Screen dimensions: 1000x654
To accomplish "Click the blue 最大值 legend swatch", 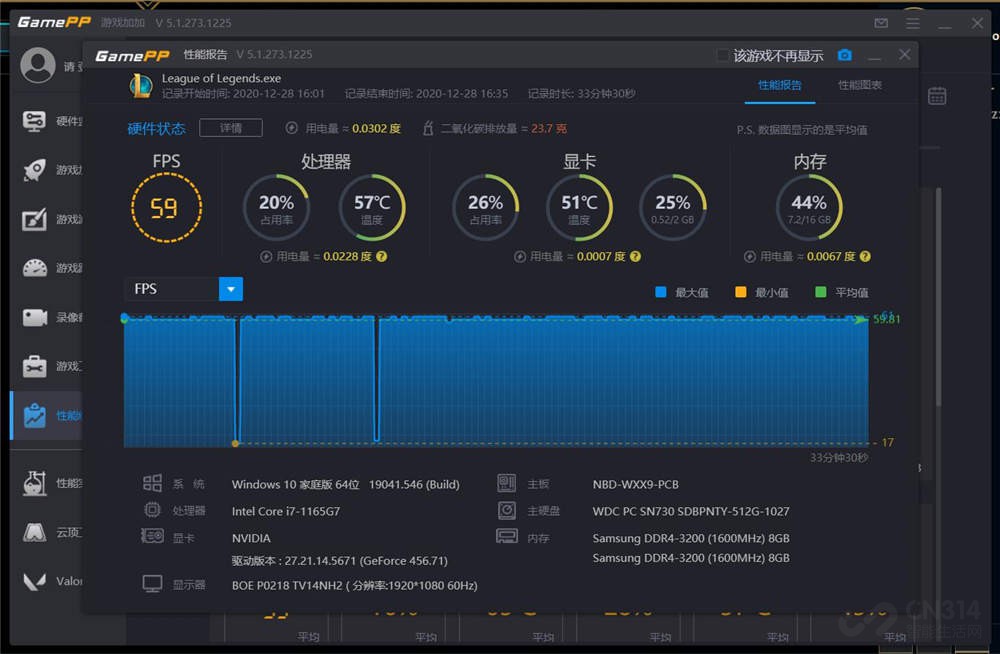I will (661, 292).
